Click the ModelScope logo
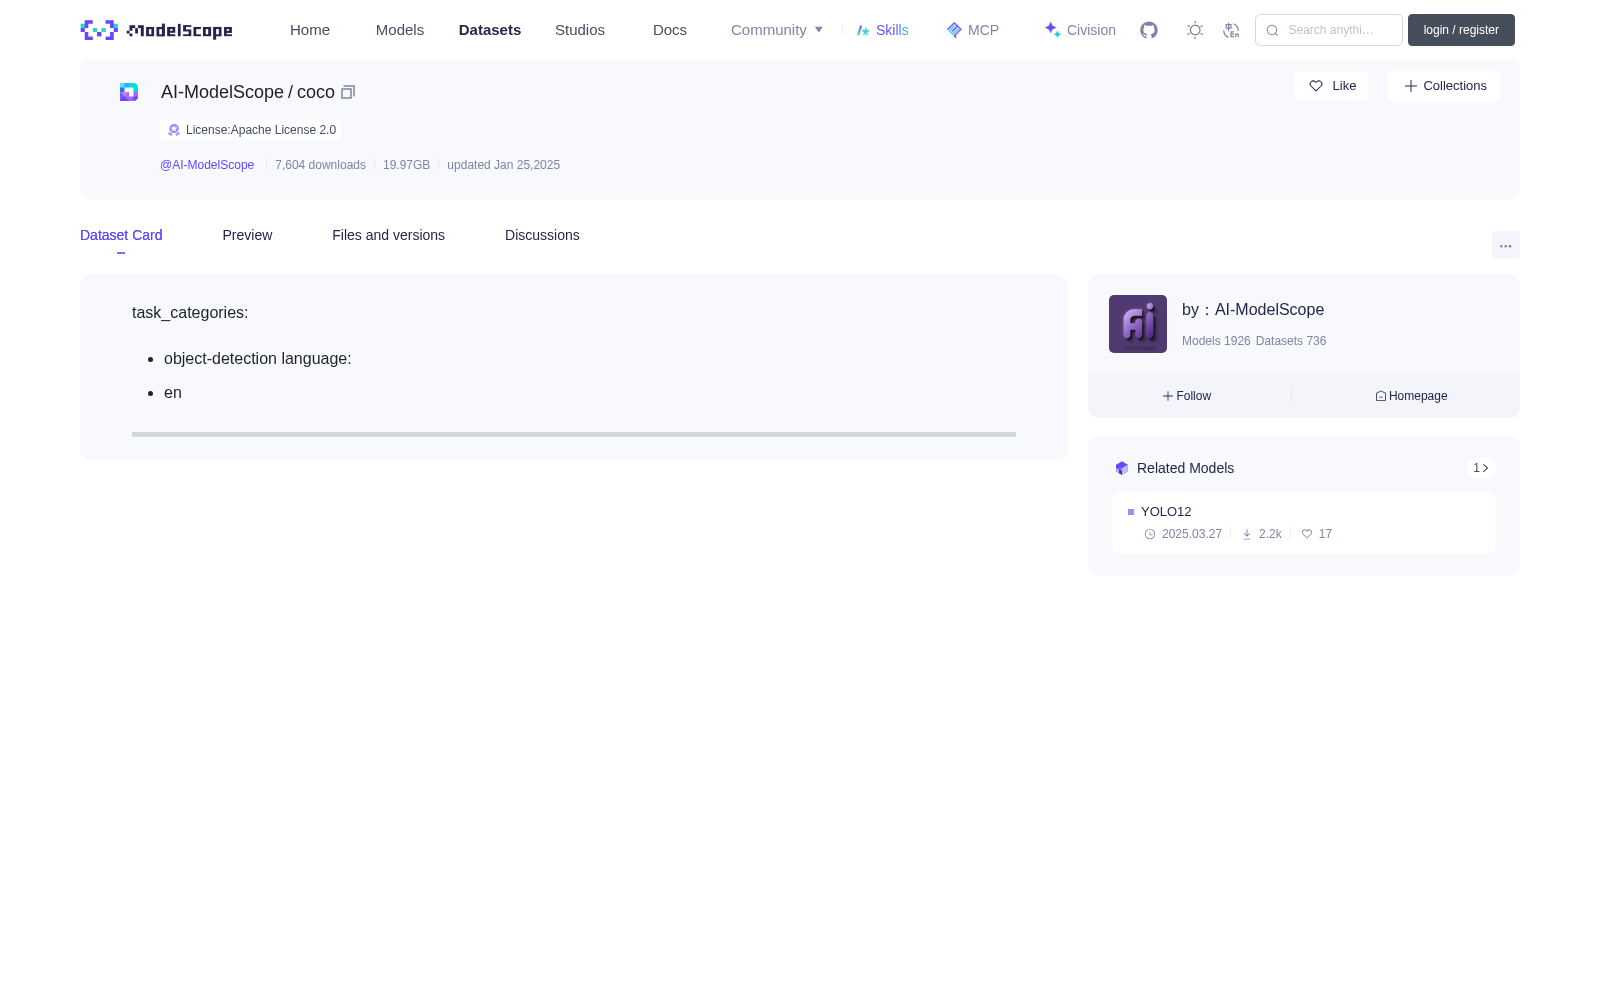 [156, 30]
